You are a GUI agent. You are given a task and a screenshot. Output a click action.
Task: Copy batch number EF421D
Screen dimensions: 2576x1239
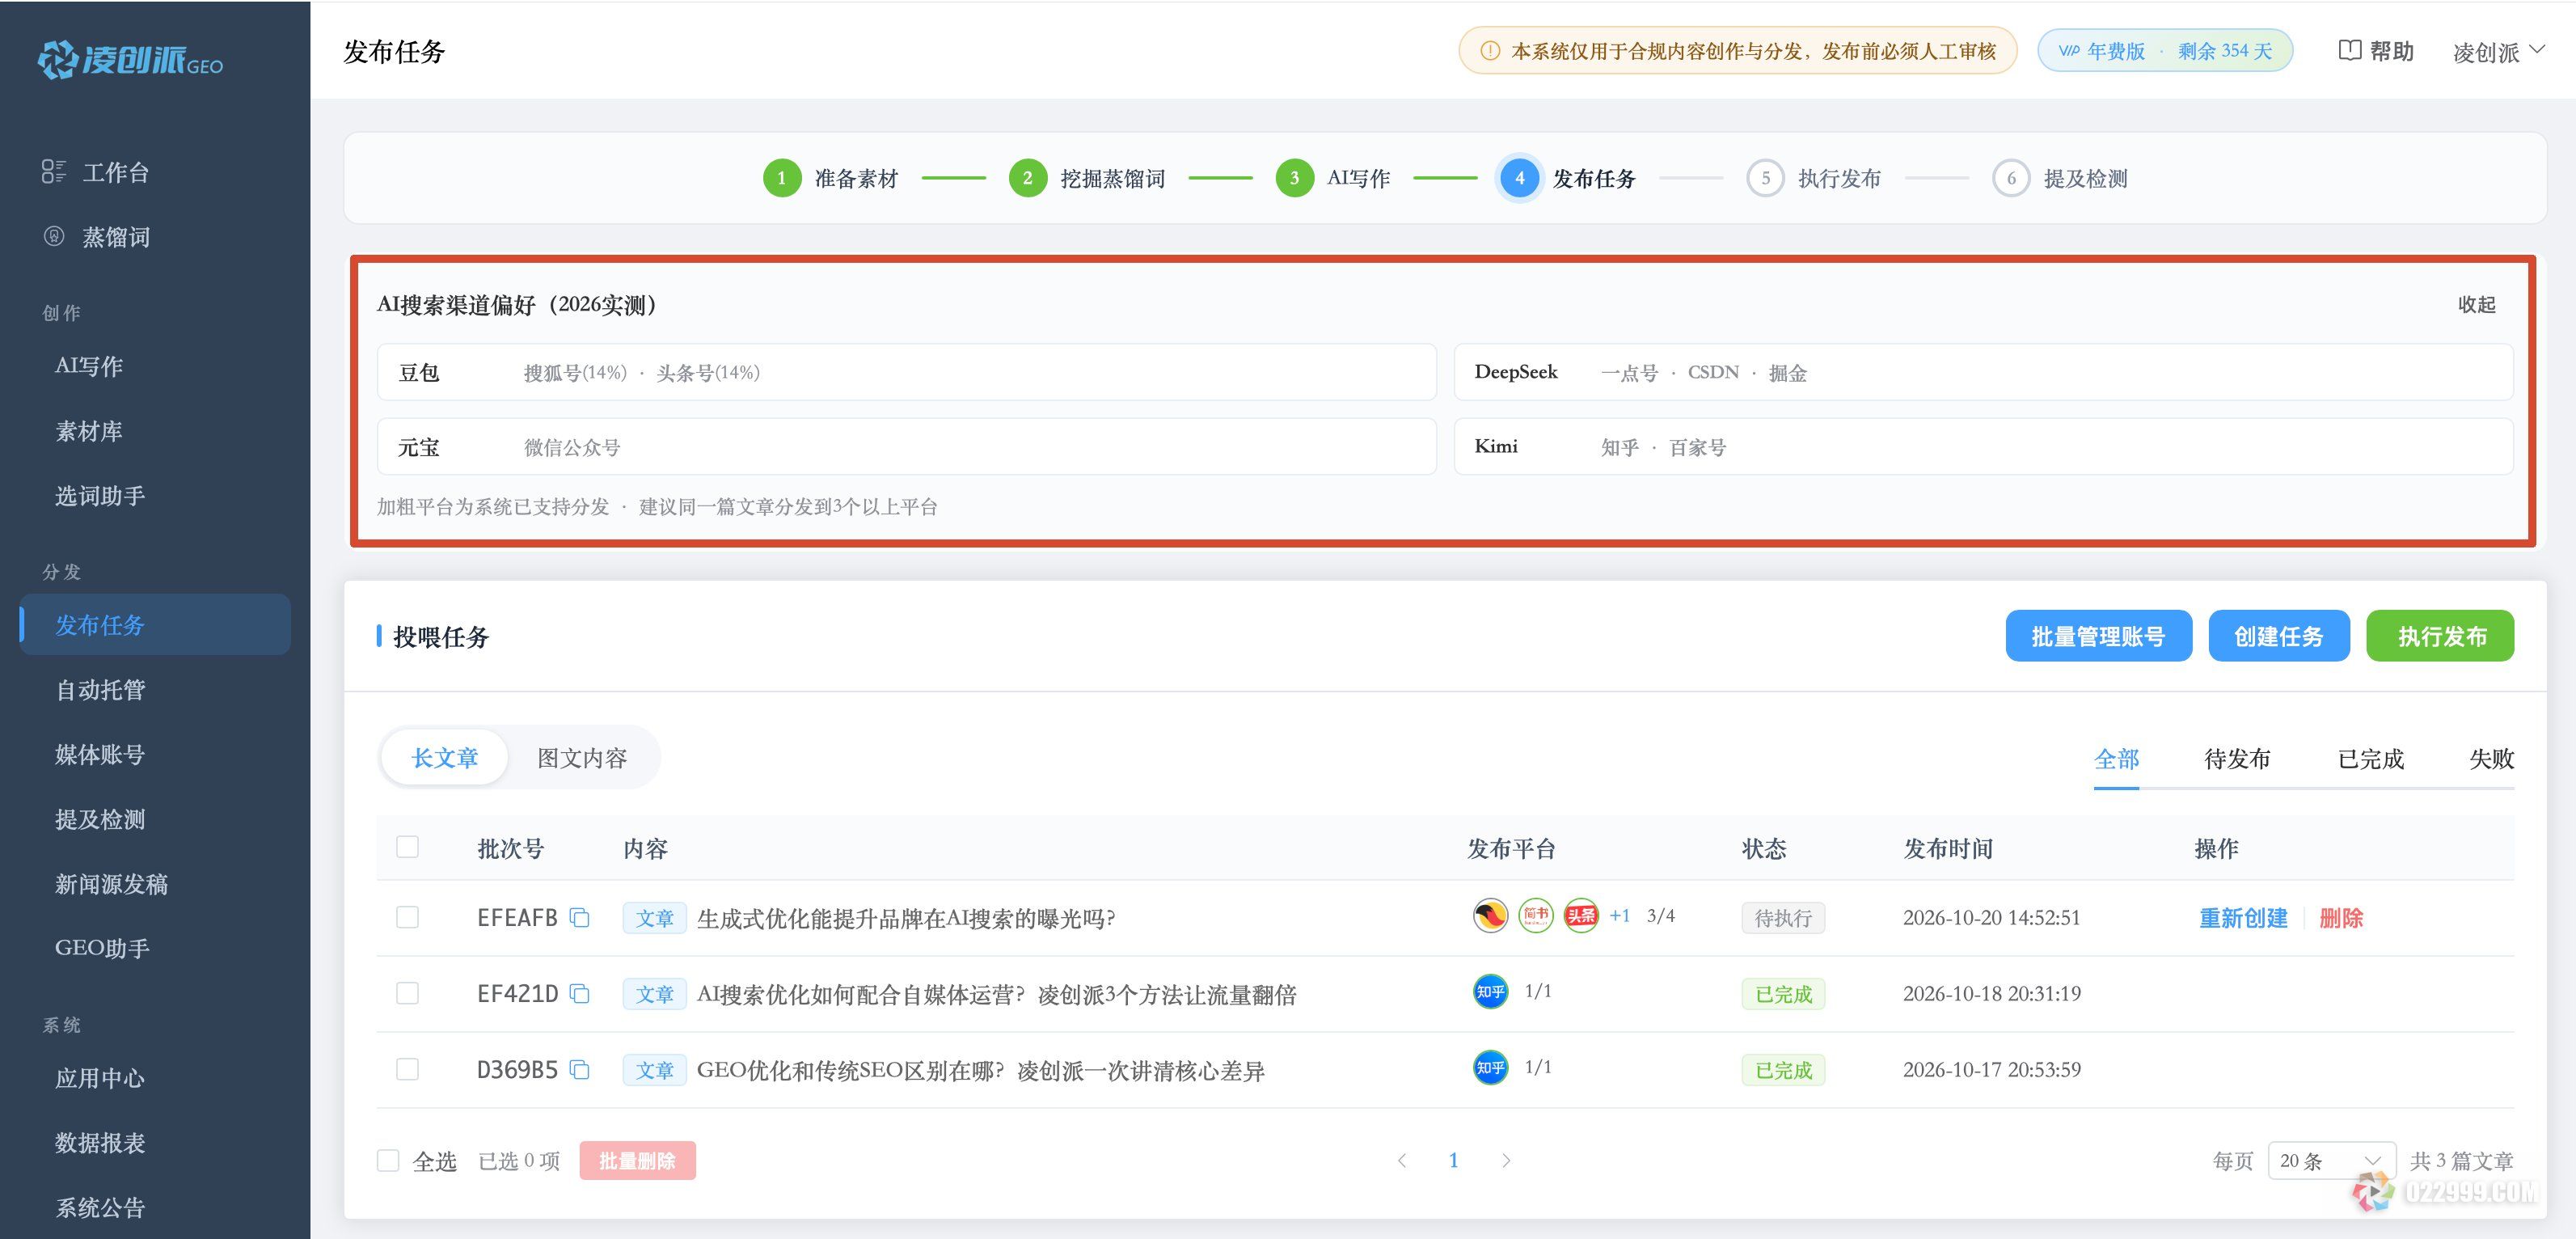(x=580, y=993)
